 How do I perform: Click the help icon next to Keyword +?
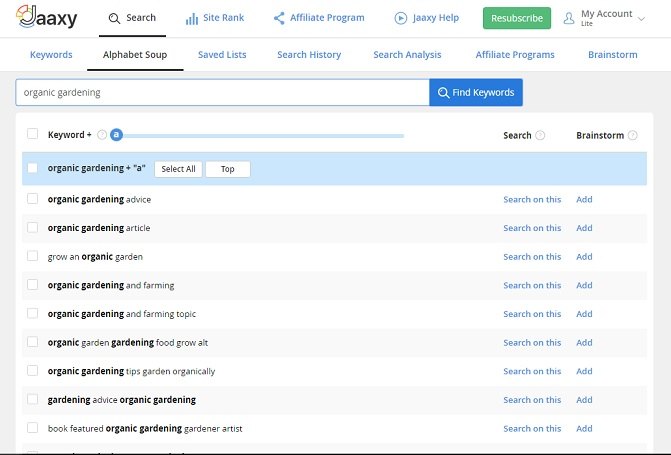click(102, 135)
